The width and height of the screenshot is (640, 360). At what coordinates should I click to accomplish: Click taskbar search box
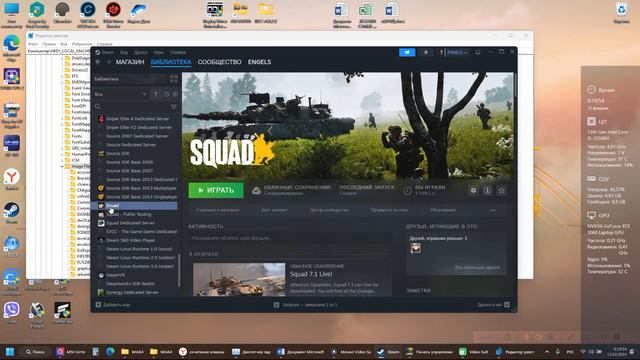tap(36, 351)
